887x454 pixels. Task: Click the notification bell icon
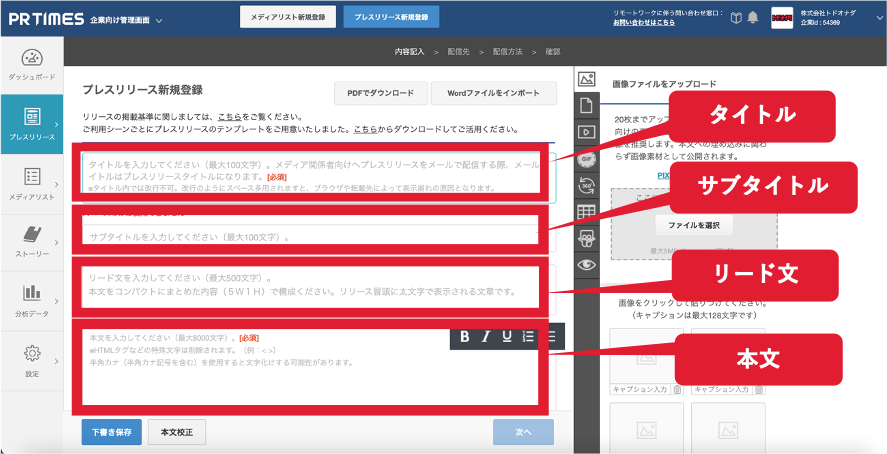(x=752, y=18)
